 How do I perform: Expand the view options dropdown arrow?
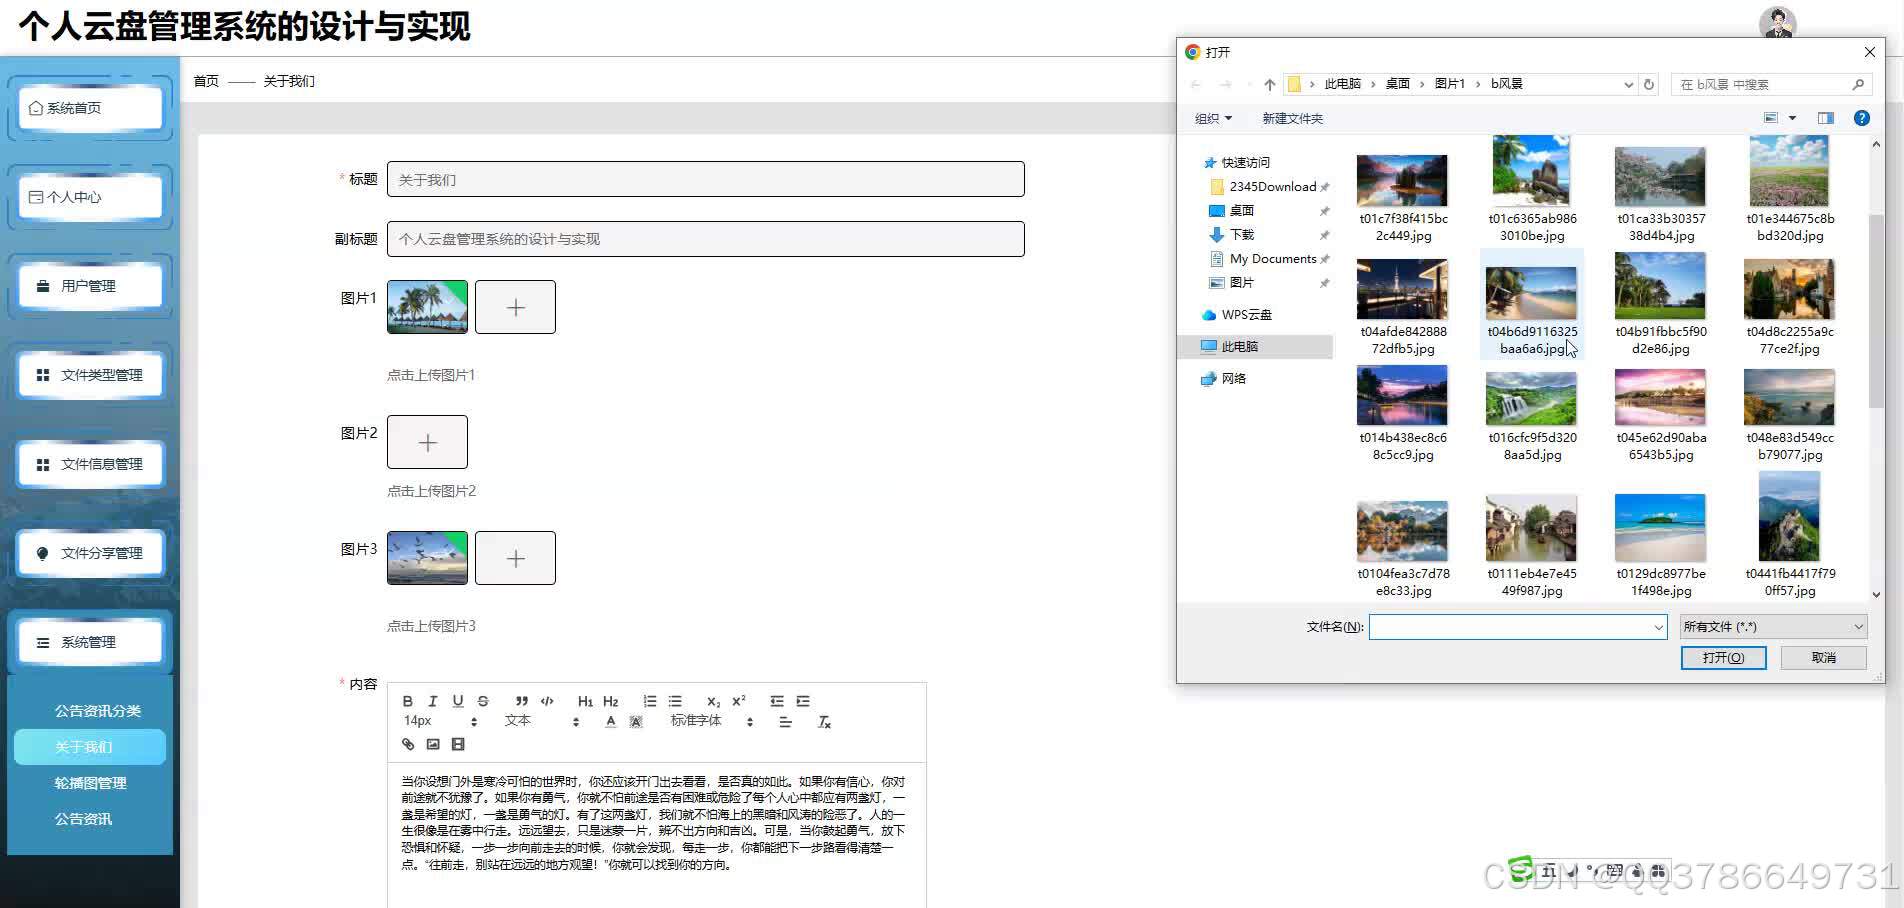[1792, 118]
